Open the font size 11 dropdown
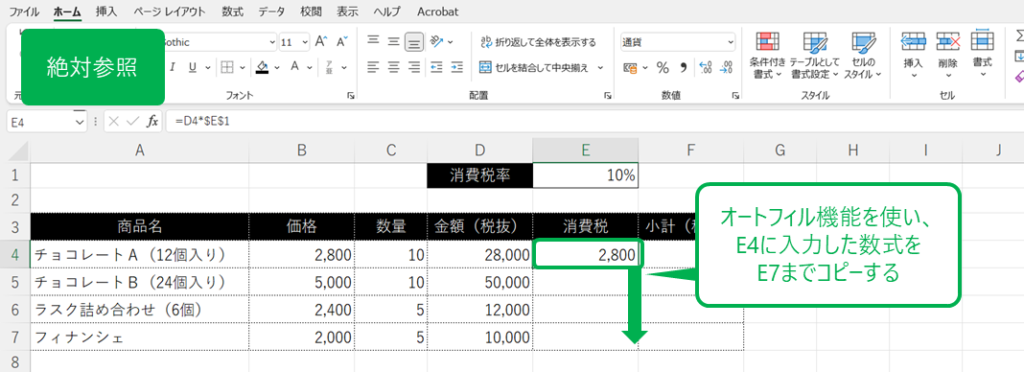1024x372 pixels. 306,42
